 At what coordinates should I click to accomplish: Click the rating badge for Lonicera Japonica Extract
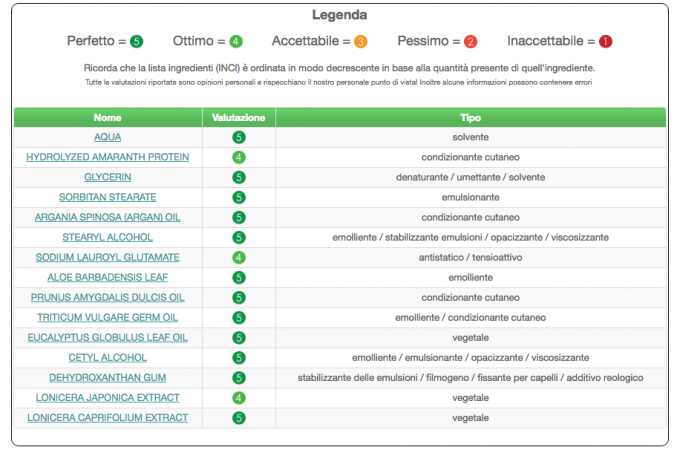coord(239,398)
